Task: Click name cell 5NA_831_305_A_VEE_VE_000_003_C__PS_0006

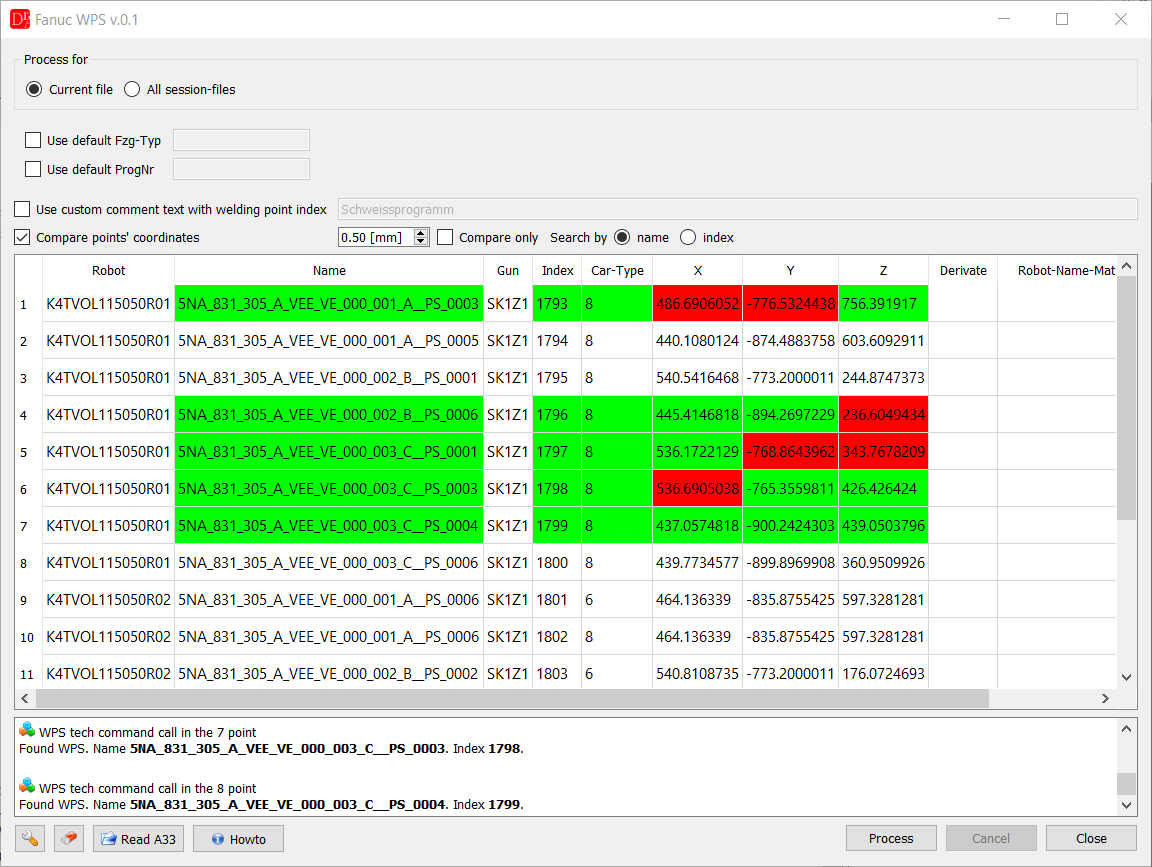Action: coord(328,563)
